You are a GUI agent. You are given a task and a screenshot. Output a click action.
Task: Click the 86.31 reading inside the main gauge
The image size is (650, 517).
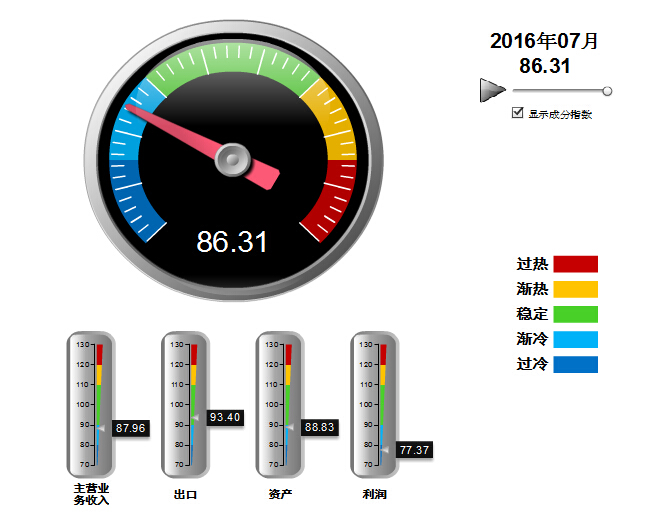coord(232,242)
